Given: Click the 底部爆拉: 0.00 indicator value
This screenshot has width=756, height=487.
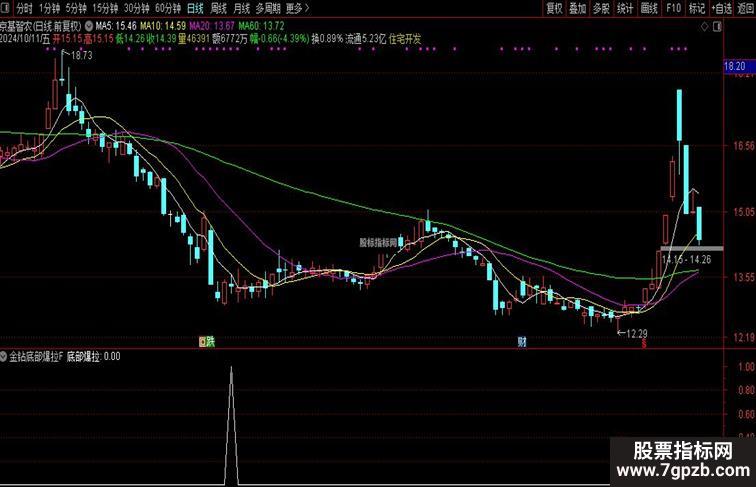Looking at the screenshot, I should coord(94,357).
